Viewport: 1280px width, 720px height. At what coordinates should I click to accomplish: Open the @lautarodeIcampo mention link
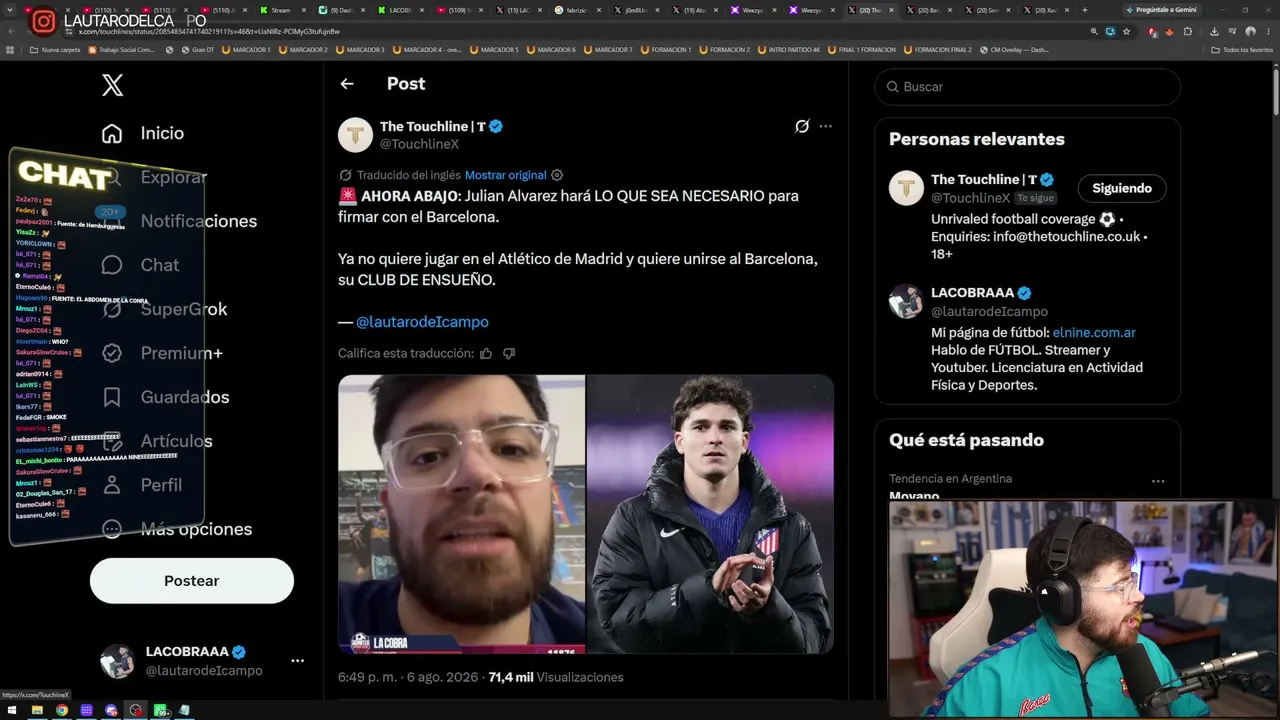point(422,322)
